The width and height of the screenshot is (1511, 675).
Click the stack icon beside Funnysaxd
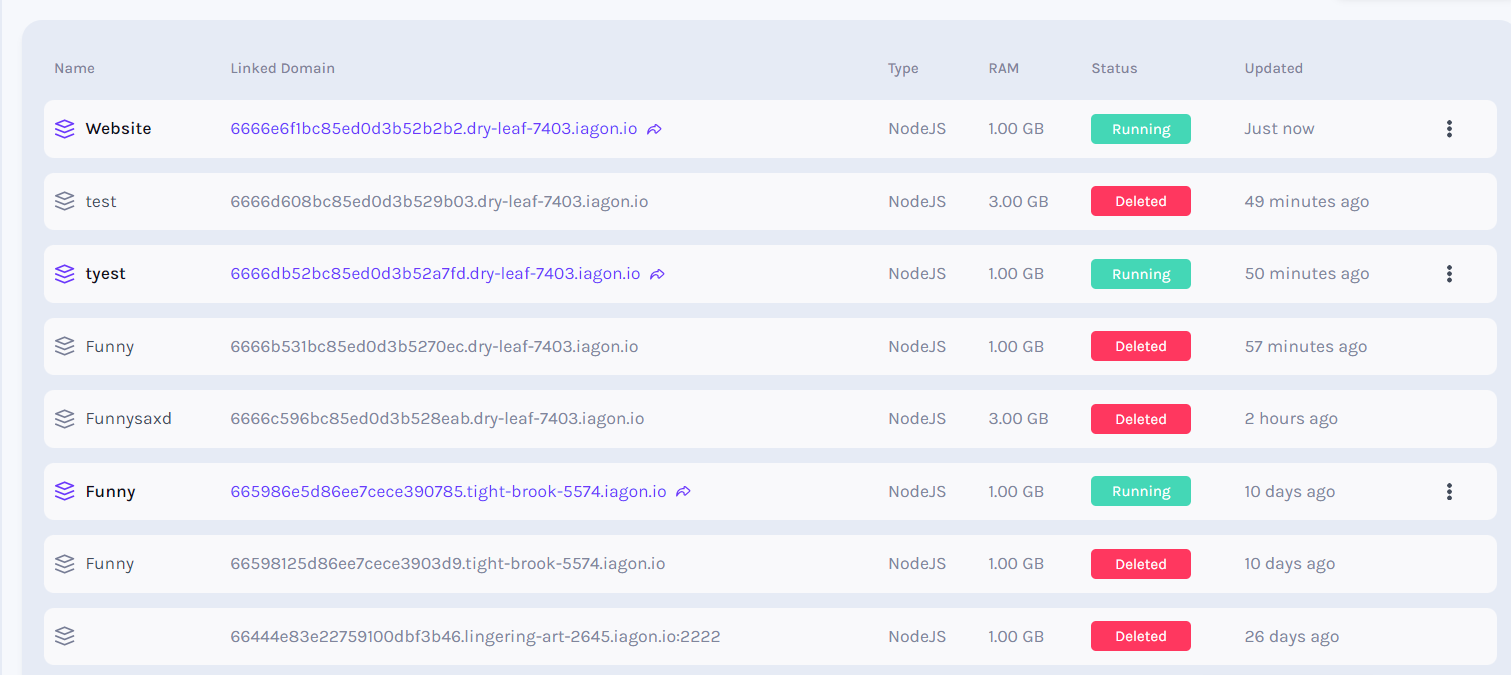pos(65,419)
